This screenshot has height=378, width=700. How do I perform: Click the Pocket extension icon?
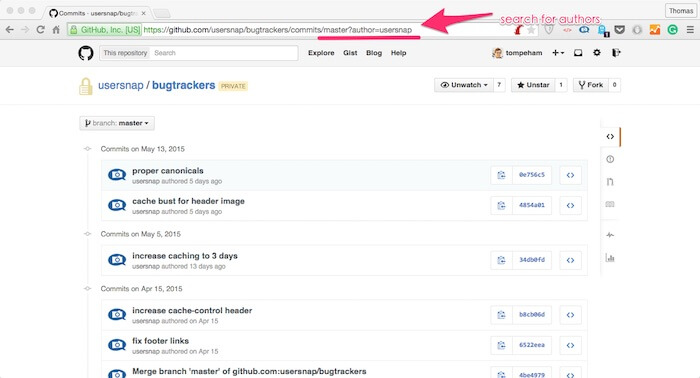point(620,30)
